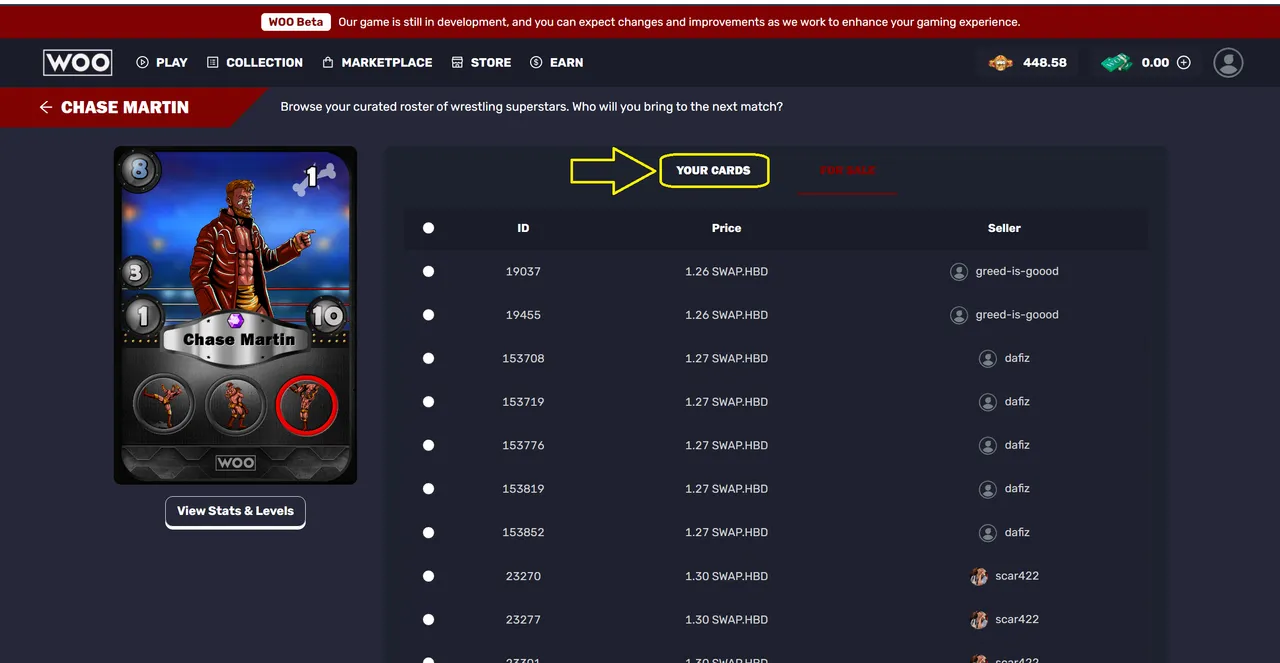The height and width of the screenshot is (663, 1280).
Task: Click price 1.30 SWAP.HBD for ID 23270
Action: 726,576
